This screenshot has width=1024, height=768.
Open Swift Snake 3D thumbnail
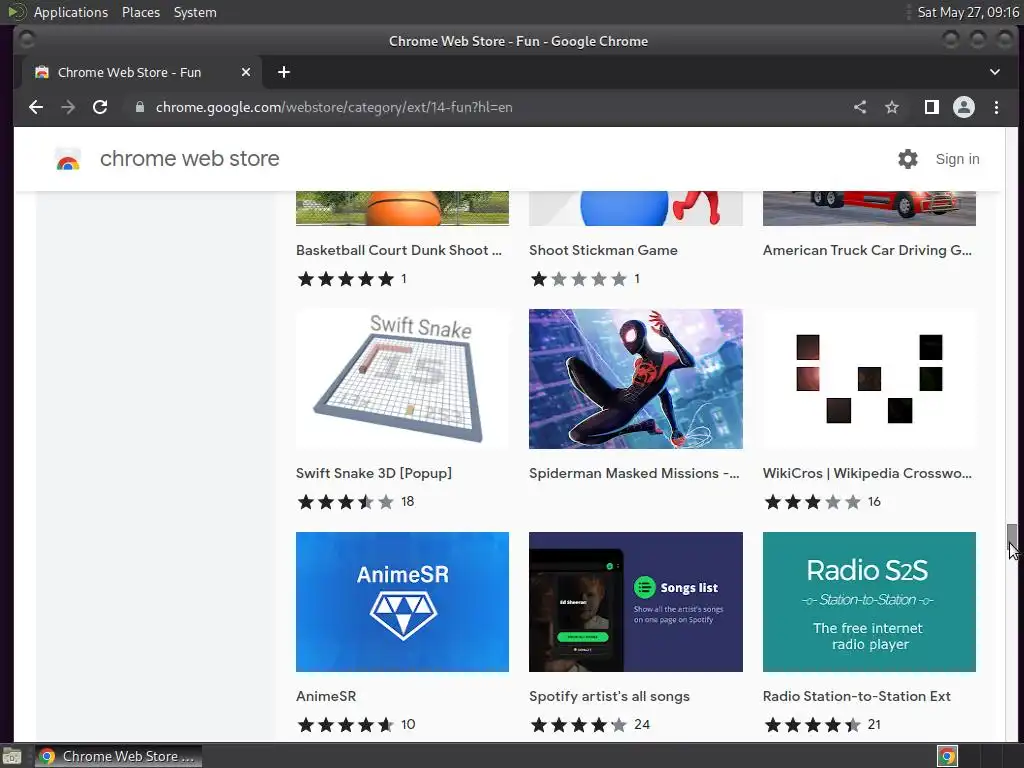tap(402, 379)
